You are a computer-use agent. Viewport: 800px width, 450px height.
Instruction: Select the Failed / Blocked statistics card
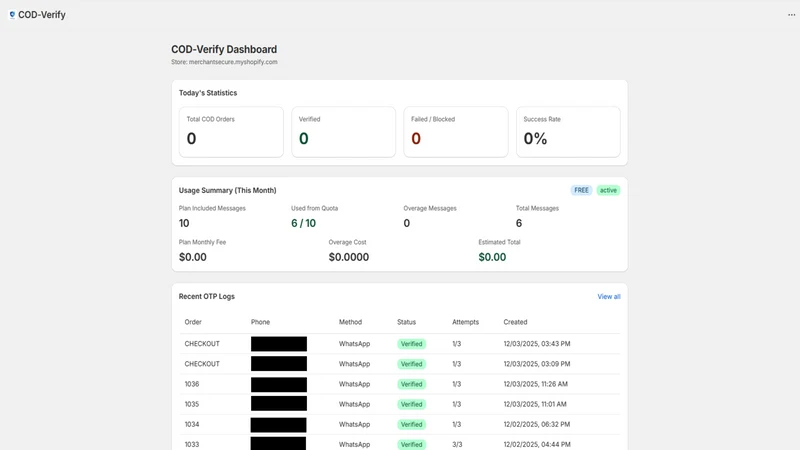pos(456,132)
